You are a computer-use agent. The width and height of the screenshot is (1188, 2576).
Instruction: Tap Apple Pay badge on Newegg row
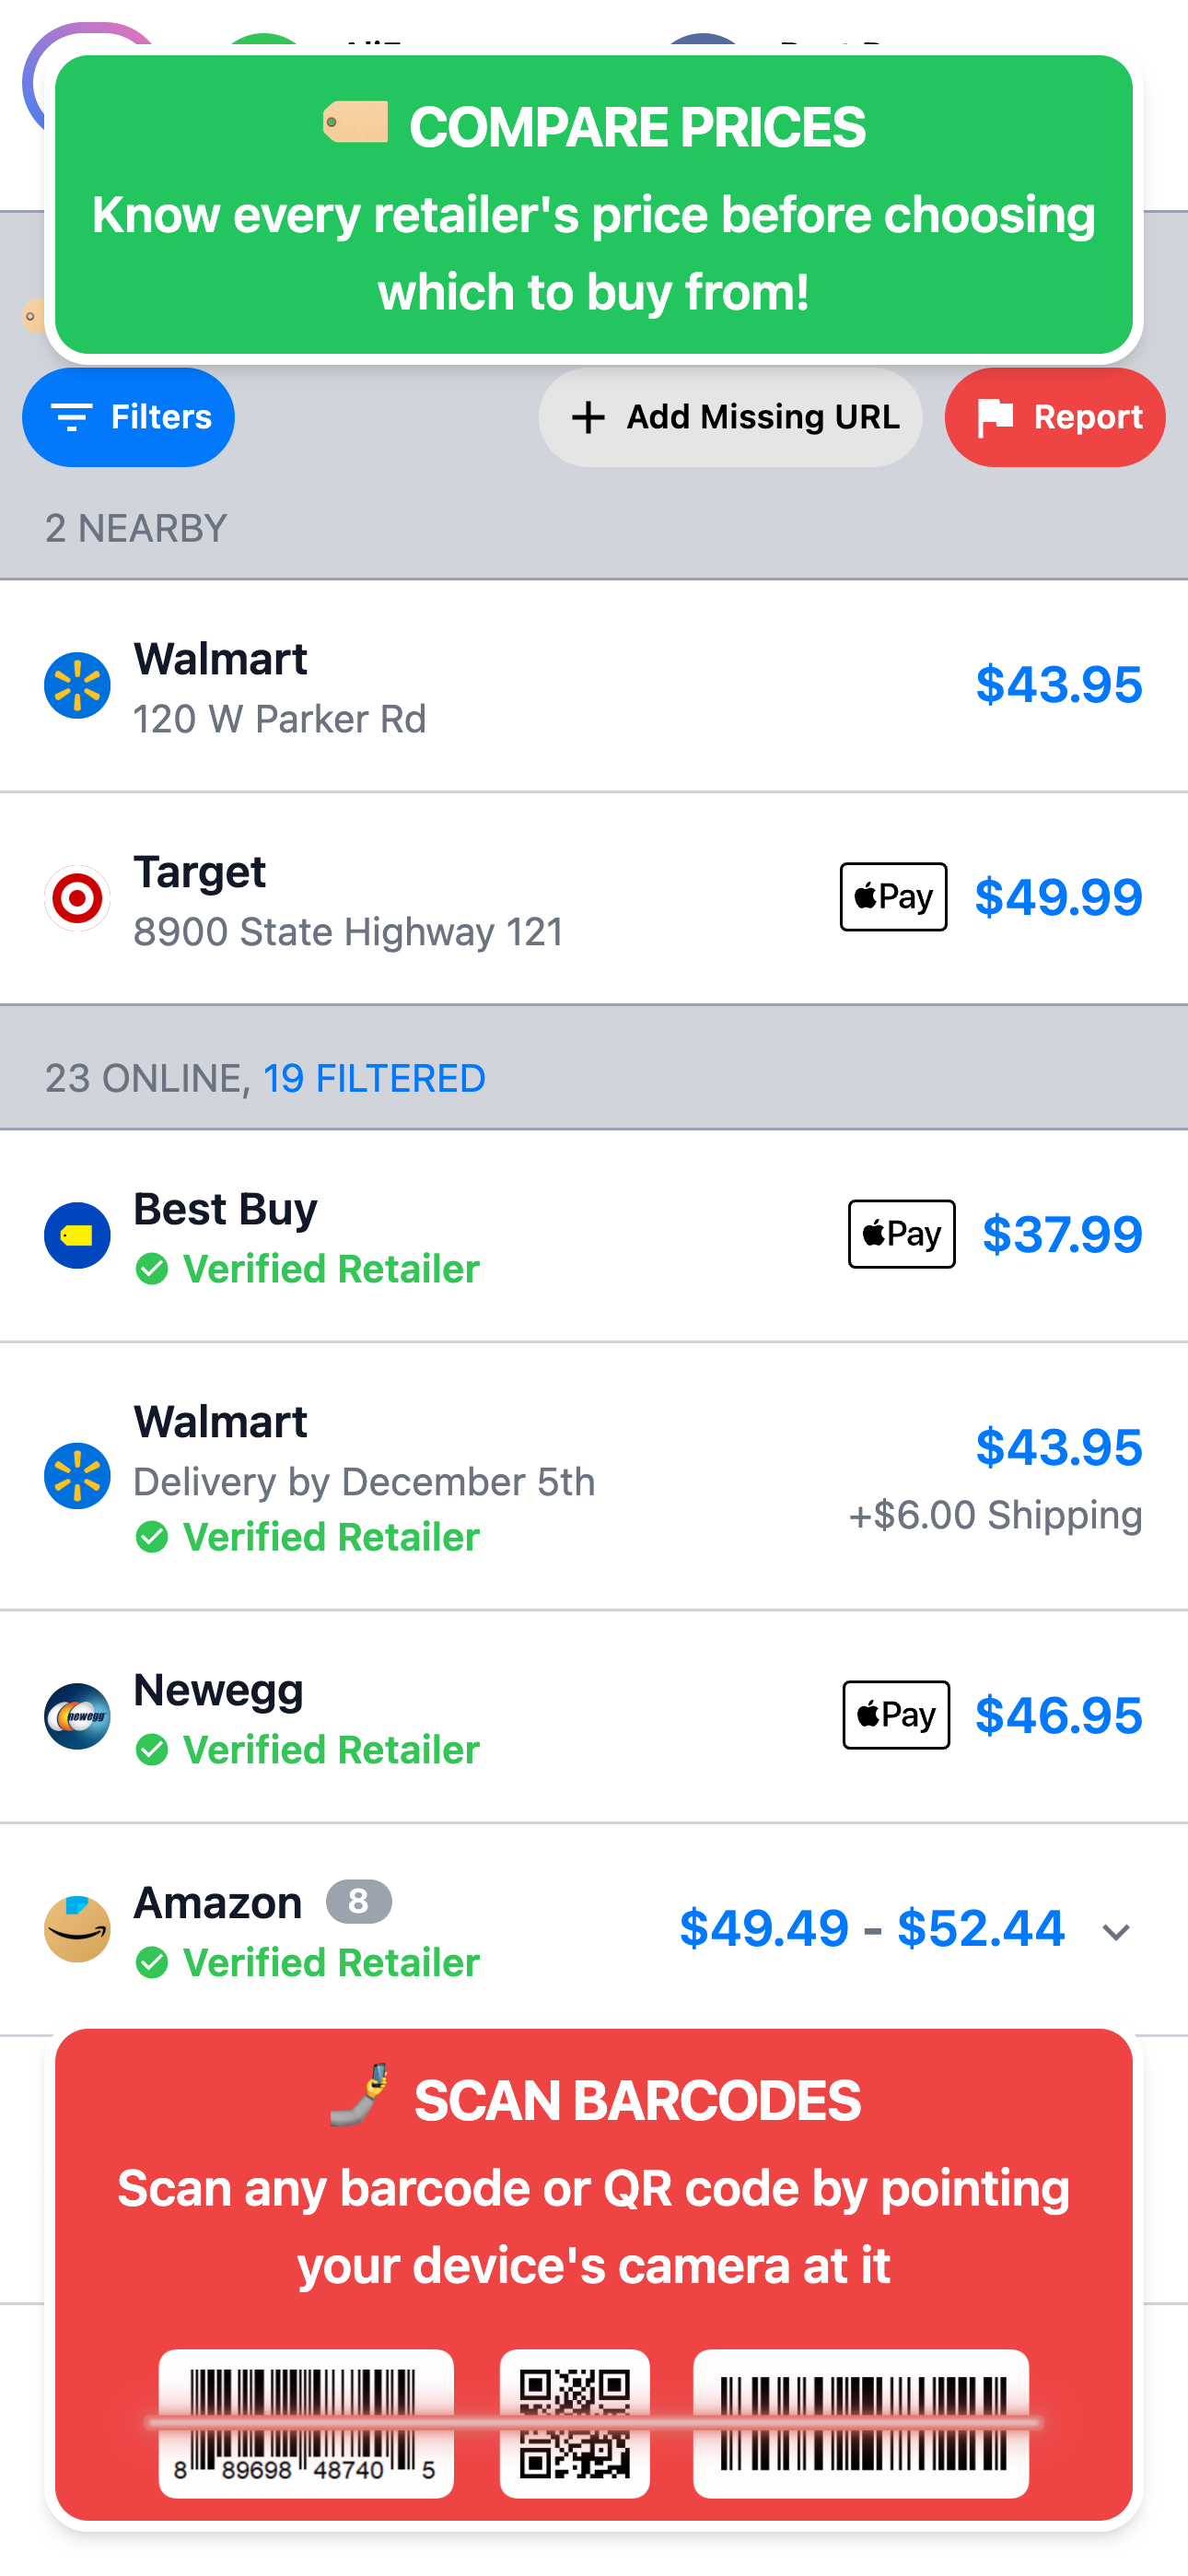896,1715
